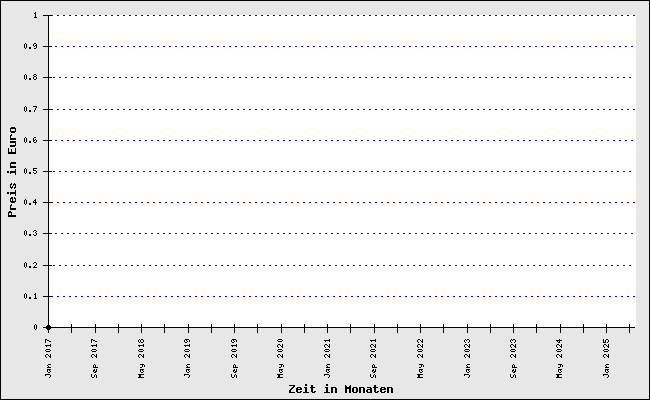Click the 'May 2022' x-axis label
Image resolution: width=650 pixels, height=400 pixels.
pos(420,359)
